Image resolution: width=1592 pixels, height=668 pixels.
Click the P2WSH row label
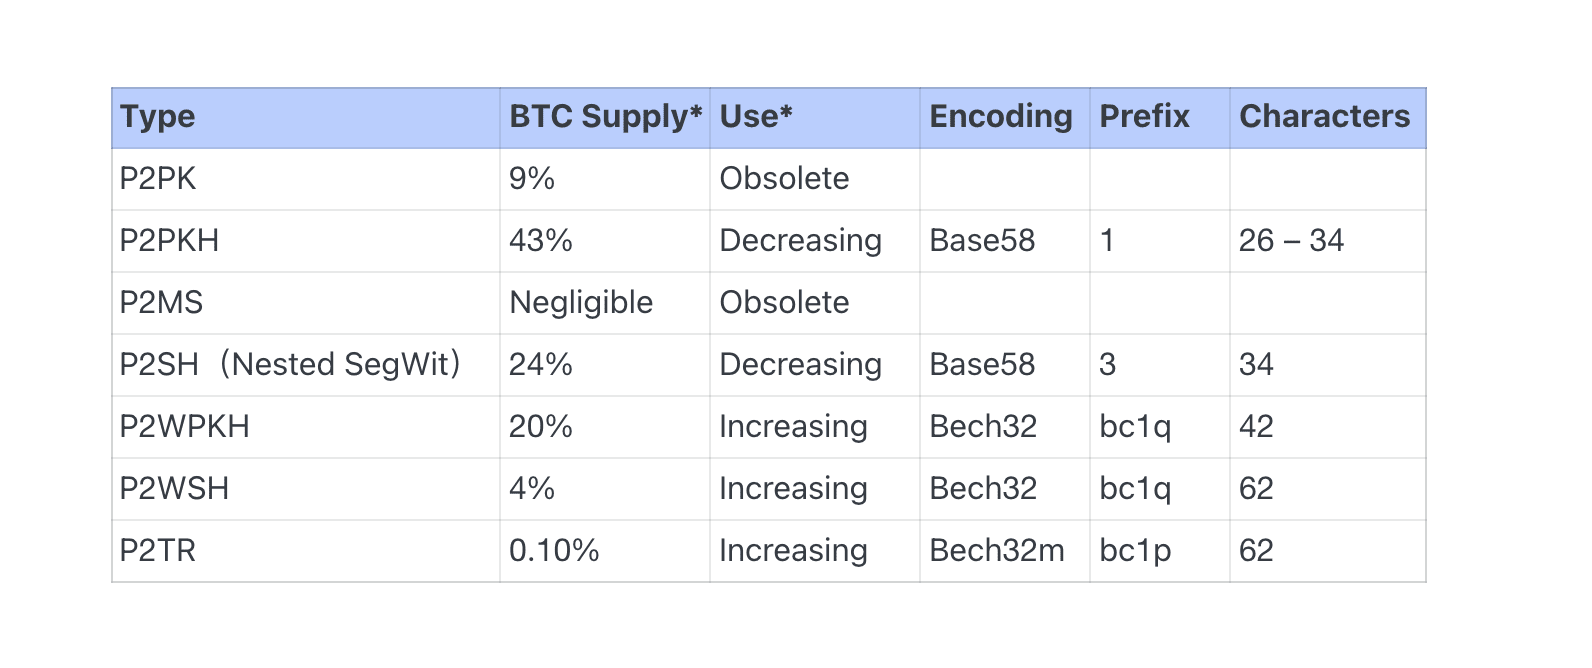[x=174, y=489]
